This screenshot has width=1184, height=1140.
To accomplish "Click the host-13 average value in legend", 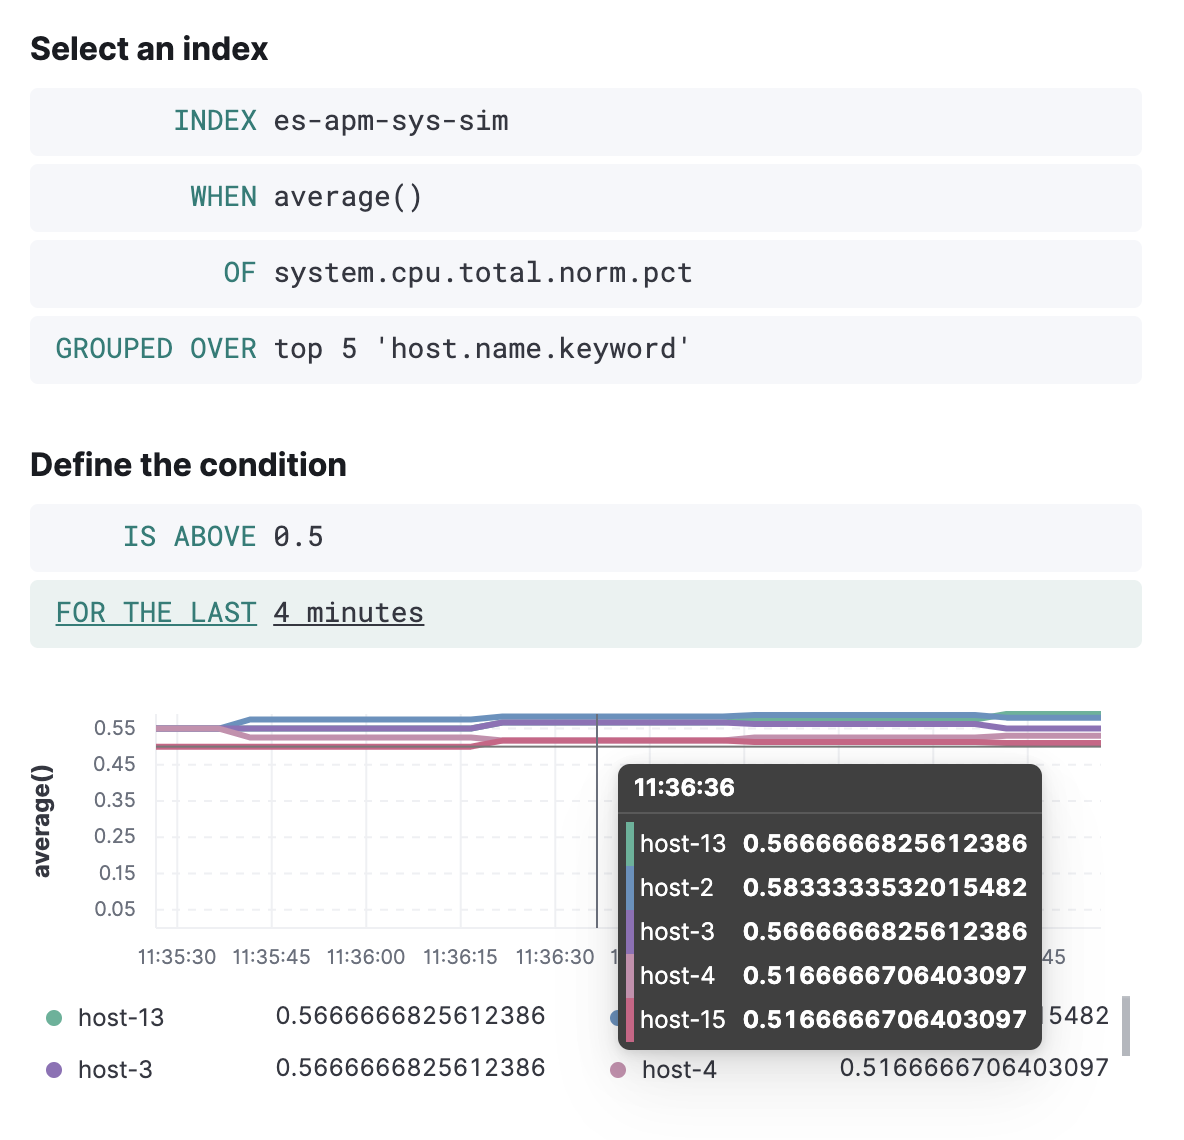I will tap(411, 1016).
